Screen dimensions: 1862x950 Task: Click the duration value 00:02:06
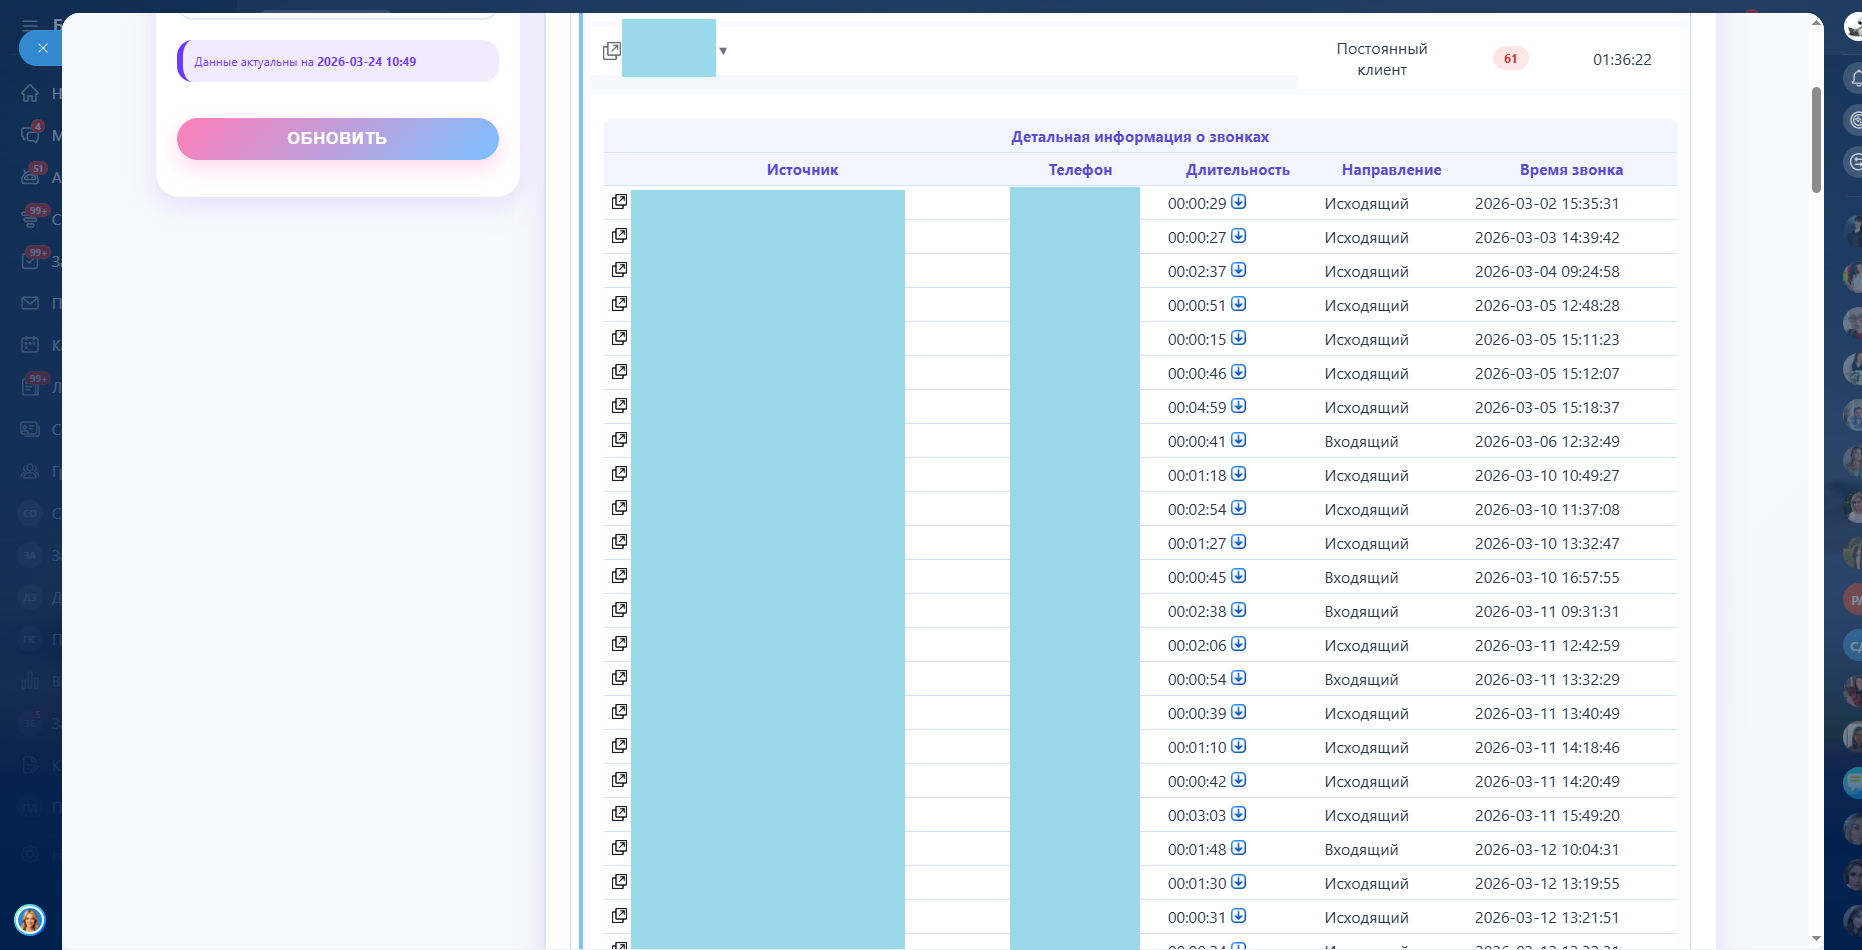click(x=1196, y=646)
